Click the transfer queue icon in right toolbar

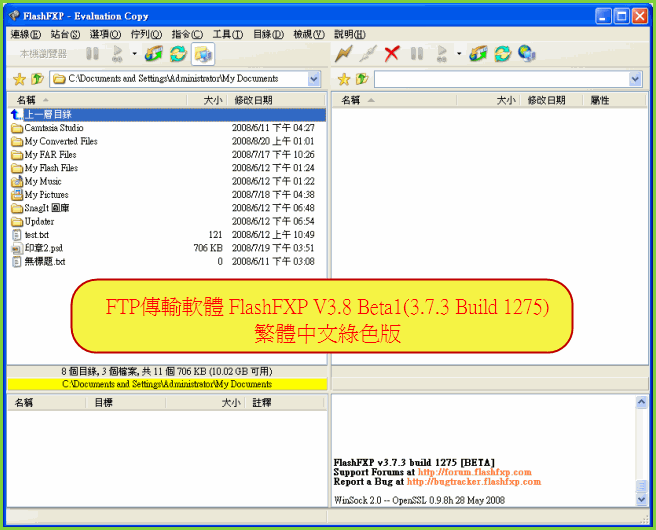click(478, 54)
